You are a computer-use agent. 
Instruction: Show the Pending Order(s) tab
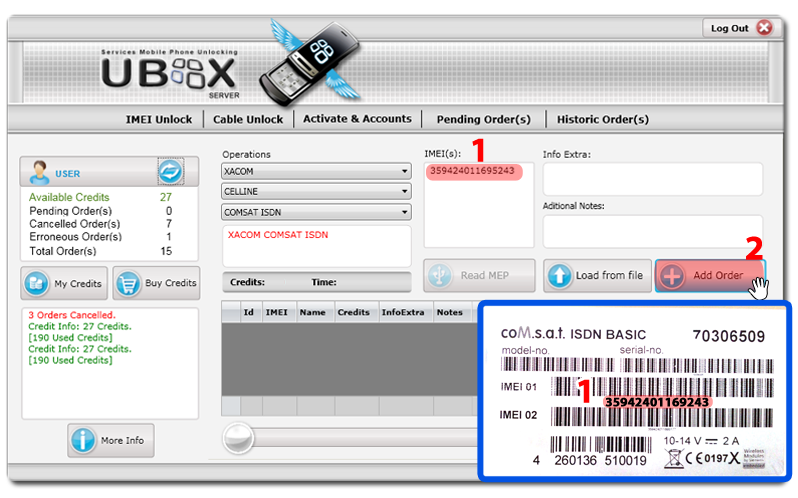click(x=483, y=120)
